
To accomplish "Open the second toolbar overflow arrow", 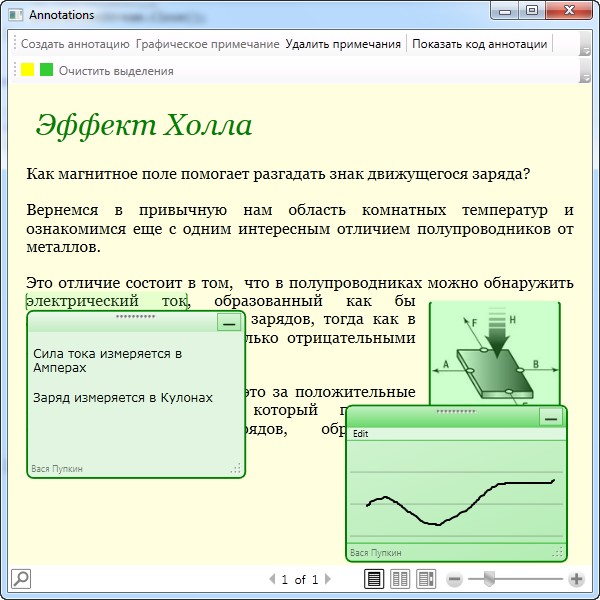I will pyautogui.click(x=585, y=71).
